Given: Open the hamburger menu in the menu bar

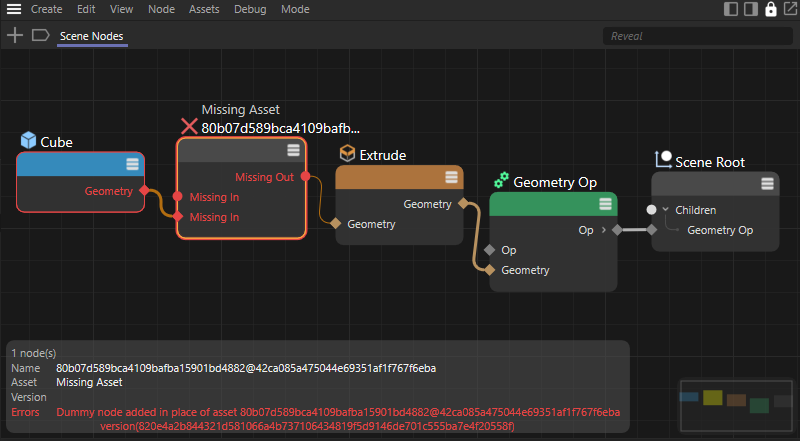Looking at the screenshot, I should coord(14,9).
